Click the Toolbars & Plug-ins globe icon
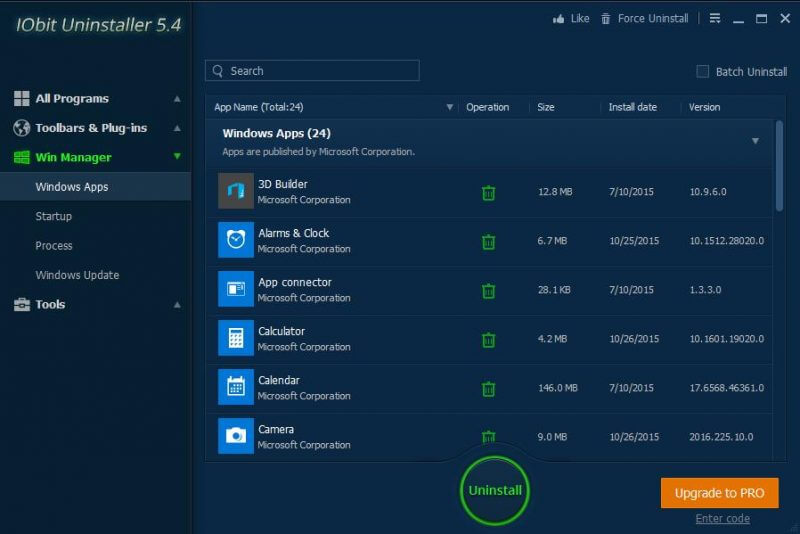The width and height of the screenshot is (800, 534). [x=21, y=128]
